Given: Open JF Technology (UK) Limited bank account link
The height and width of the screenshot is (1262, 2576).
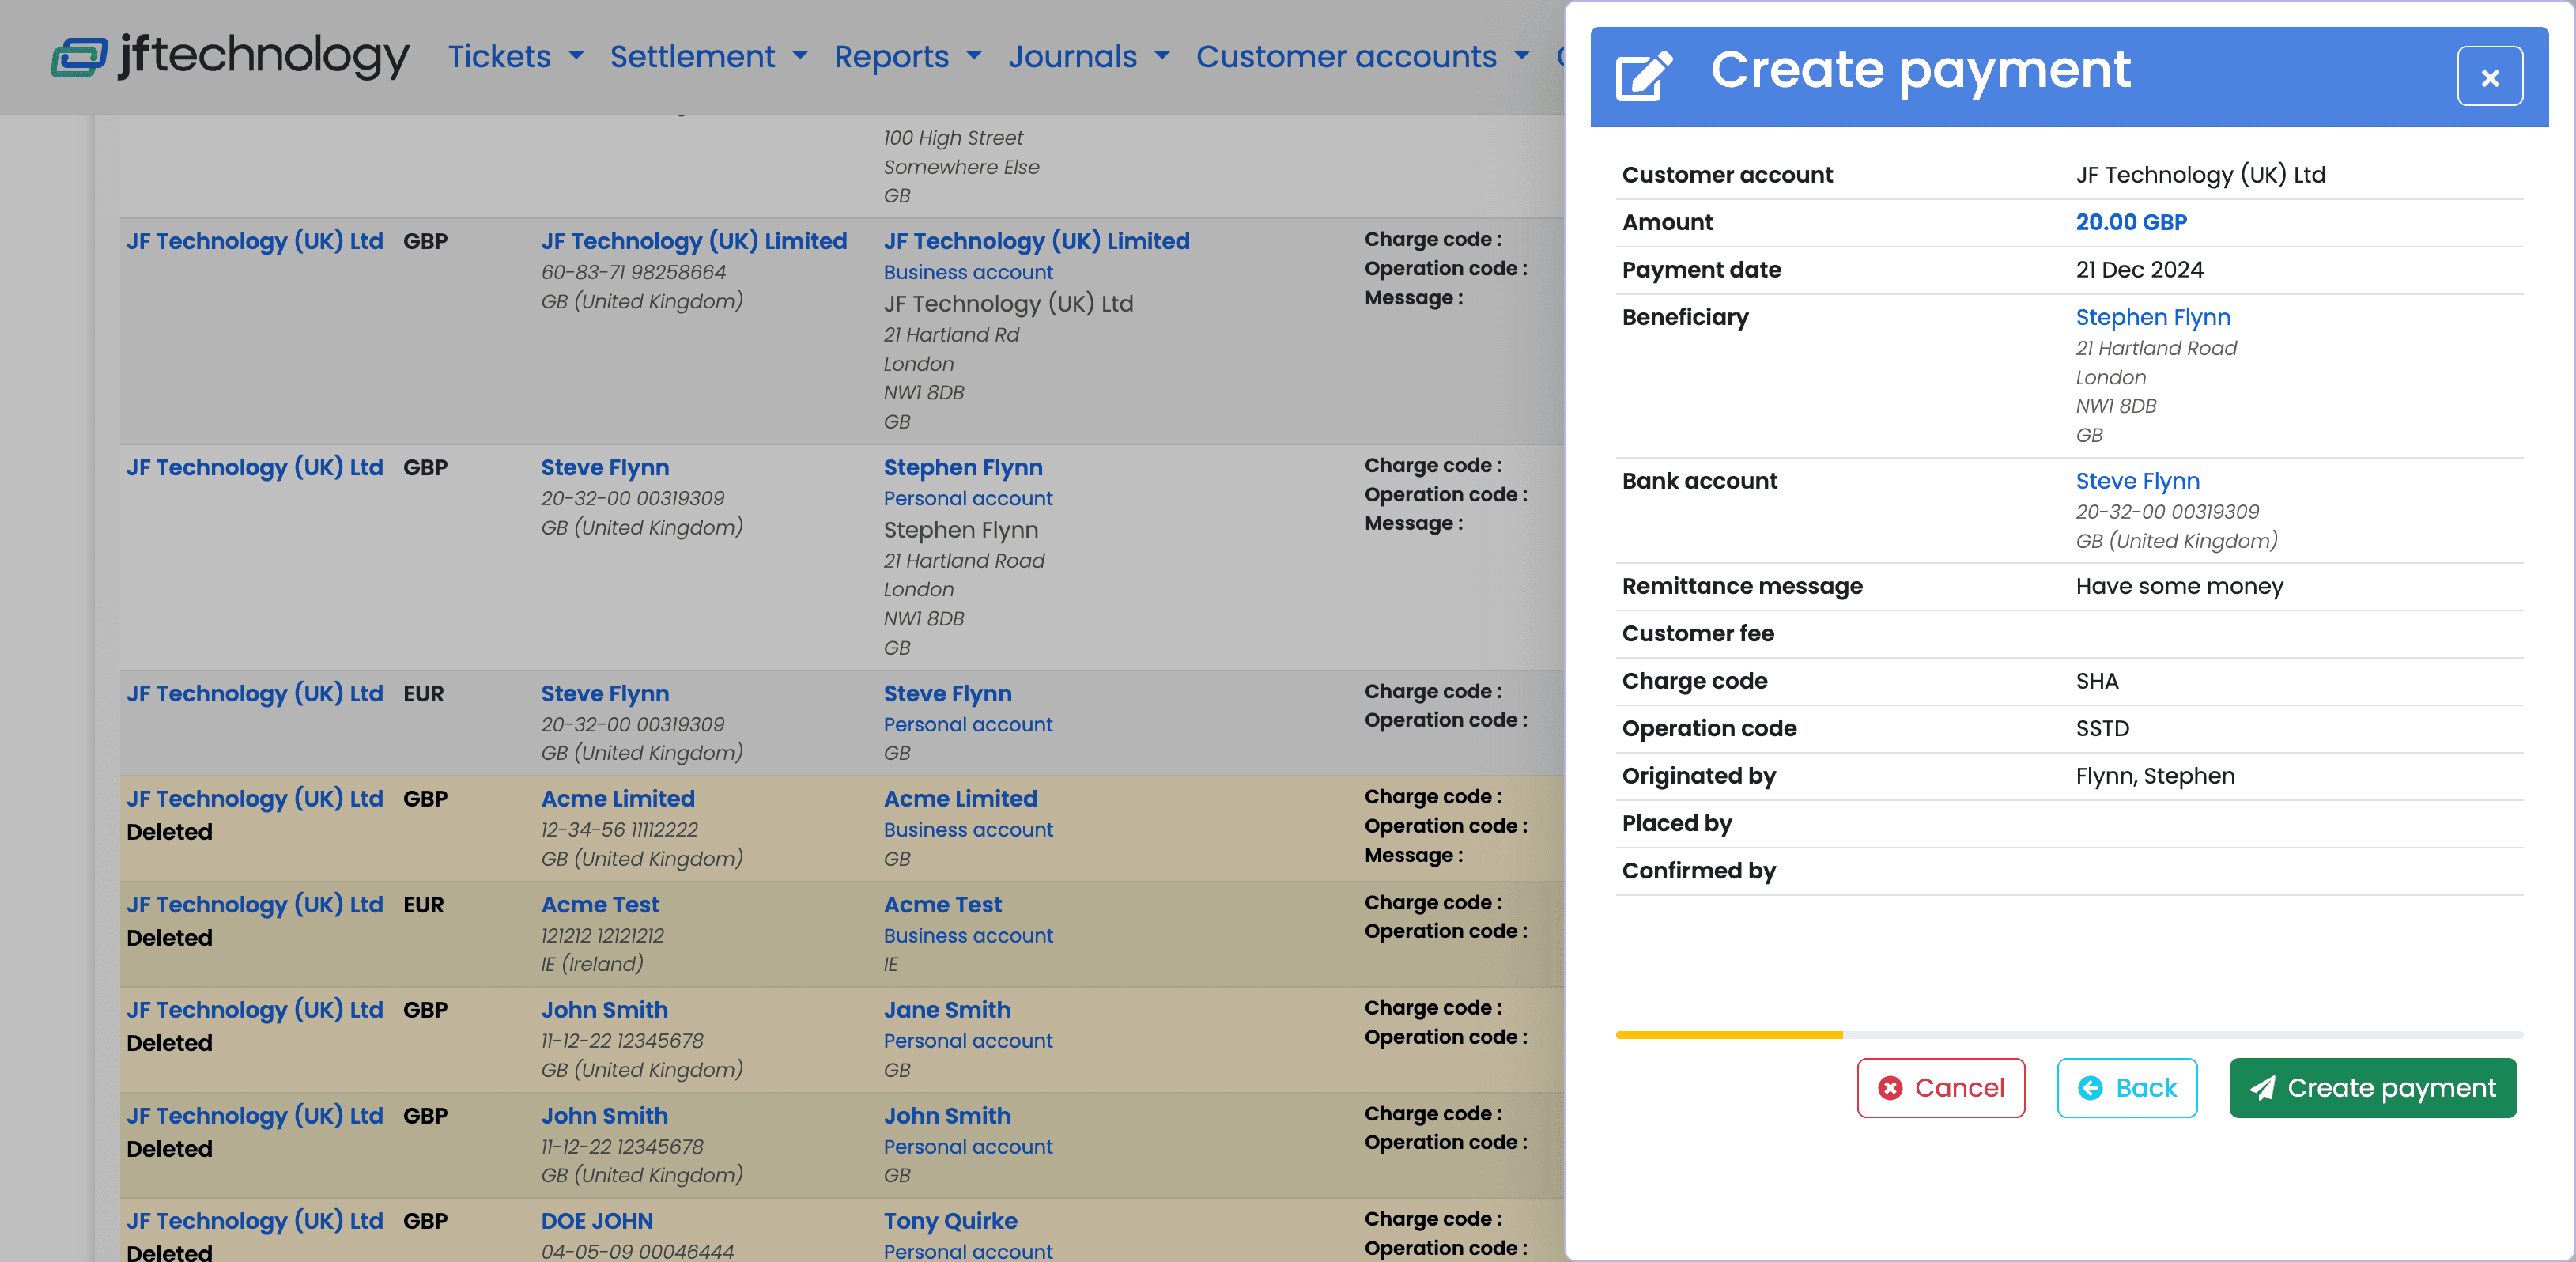Looking at the screenshot, I should [694, 241].
